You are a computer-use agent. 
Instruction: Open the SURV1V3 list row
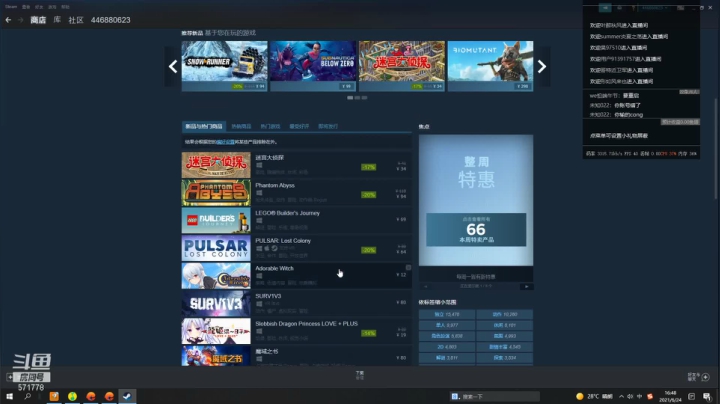pyautogui.click(x=296, y=303)
